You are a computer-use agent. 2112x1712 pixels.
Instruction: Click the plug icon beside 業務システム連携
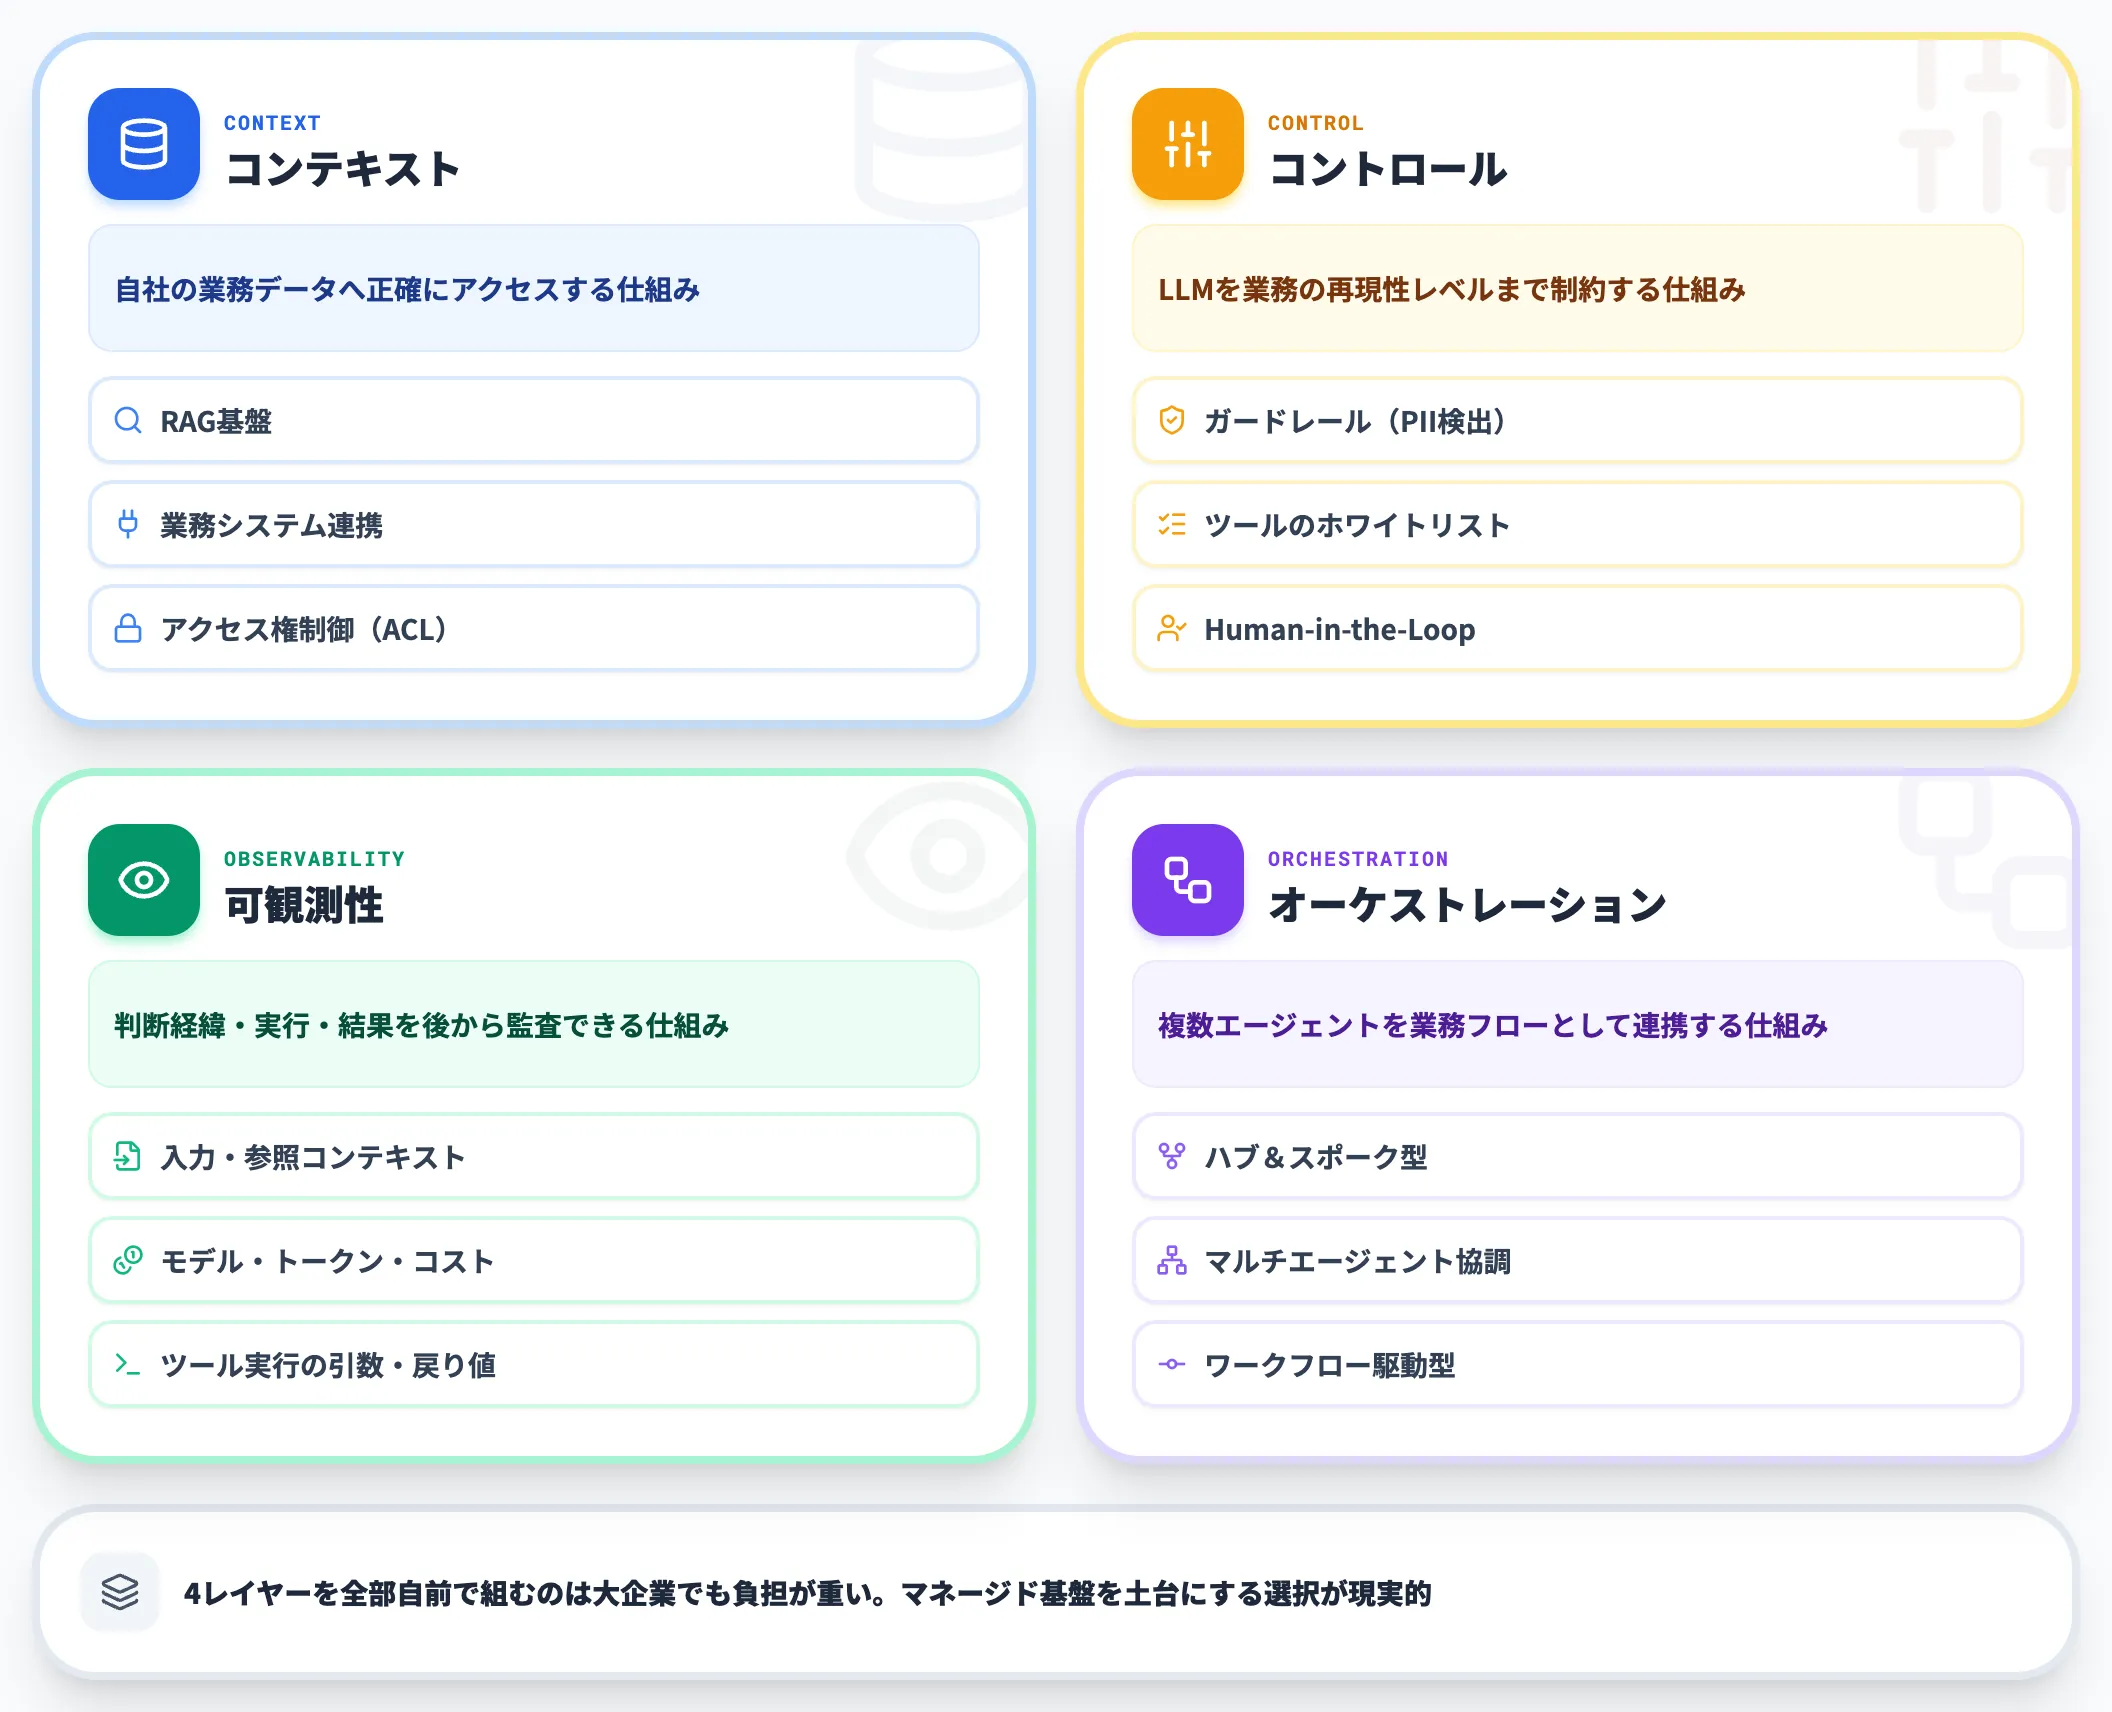click(x=128, y=524)
